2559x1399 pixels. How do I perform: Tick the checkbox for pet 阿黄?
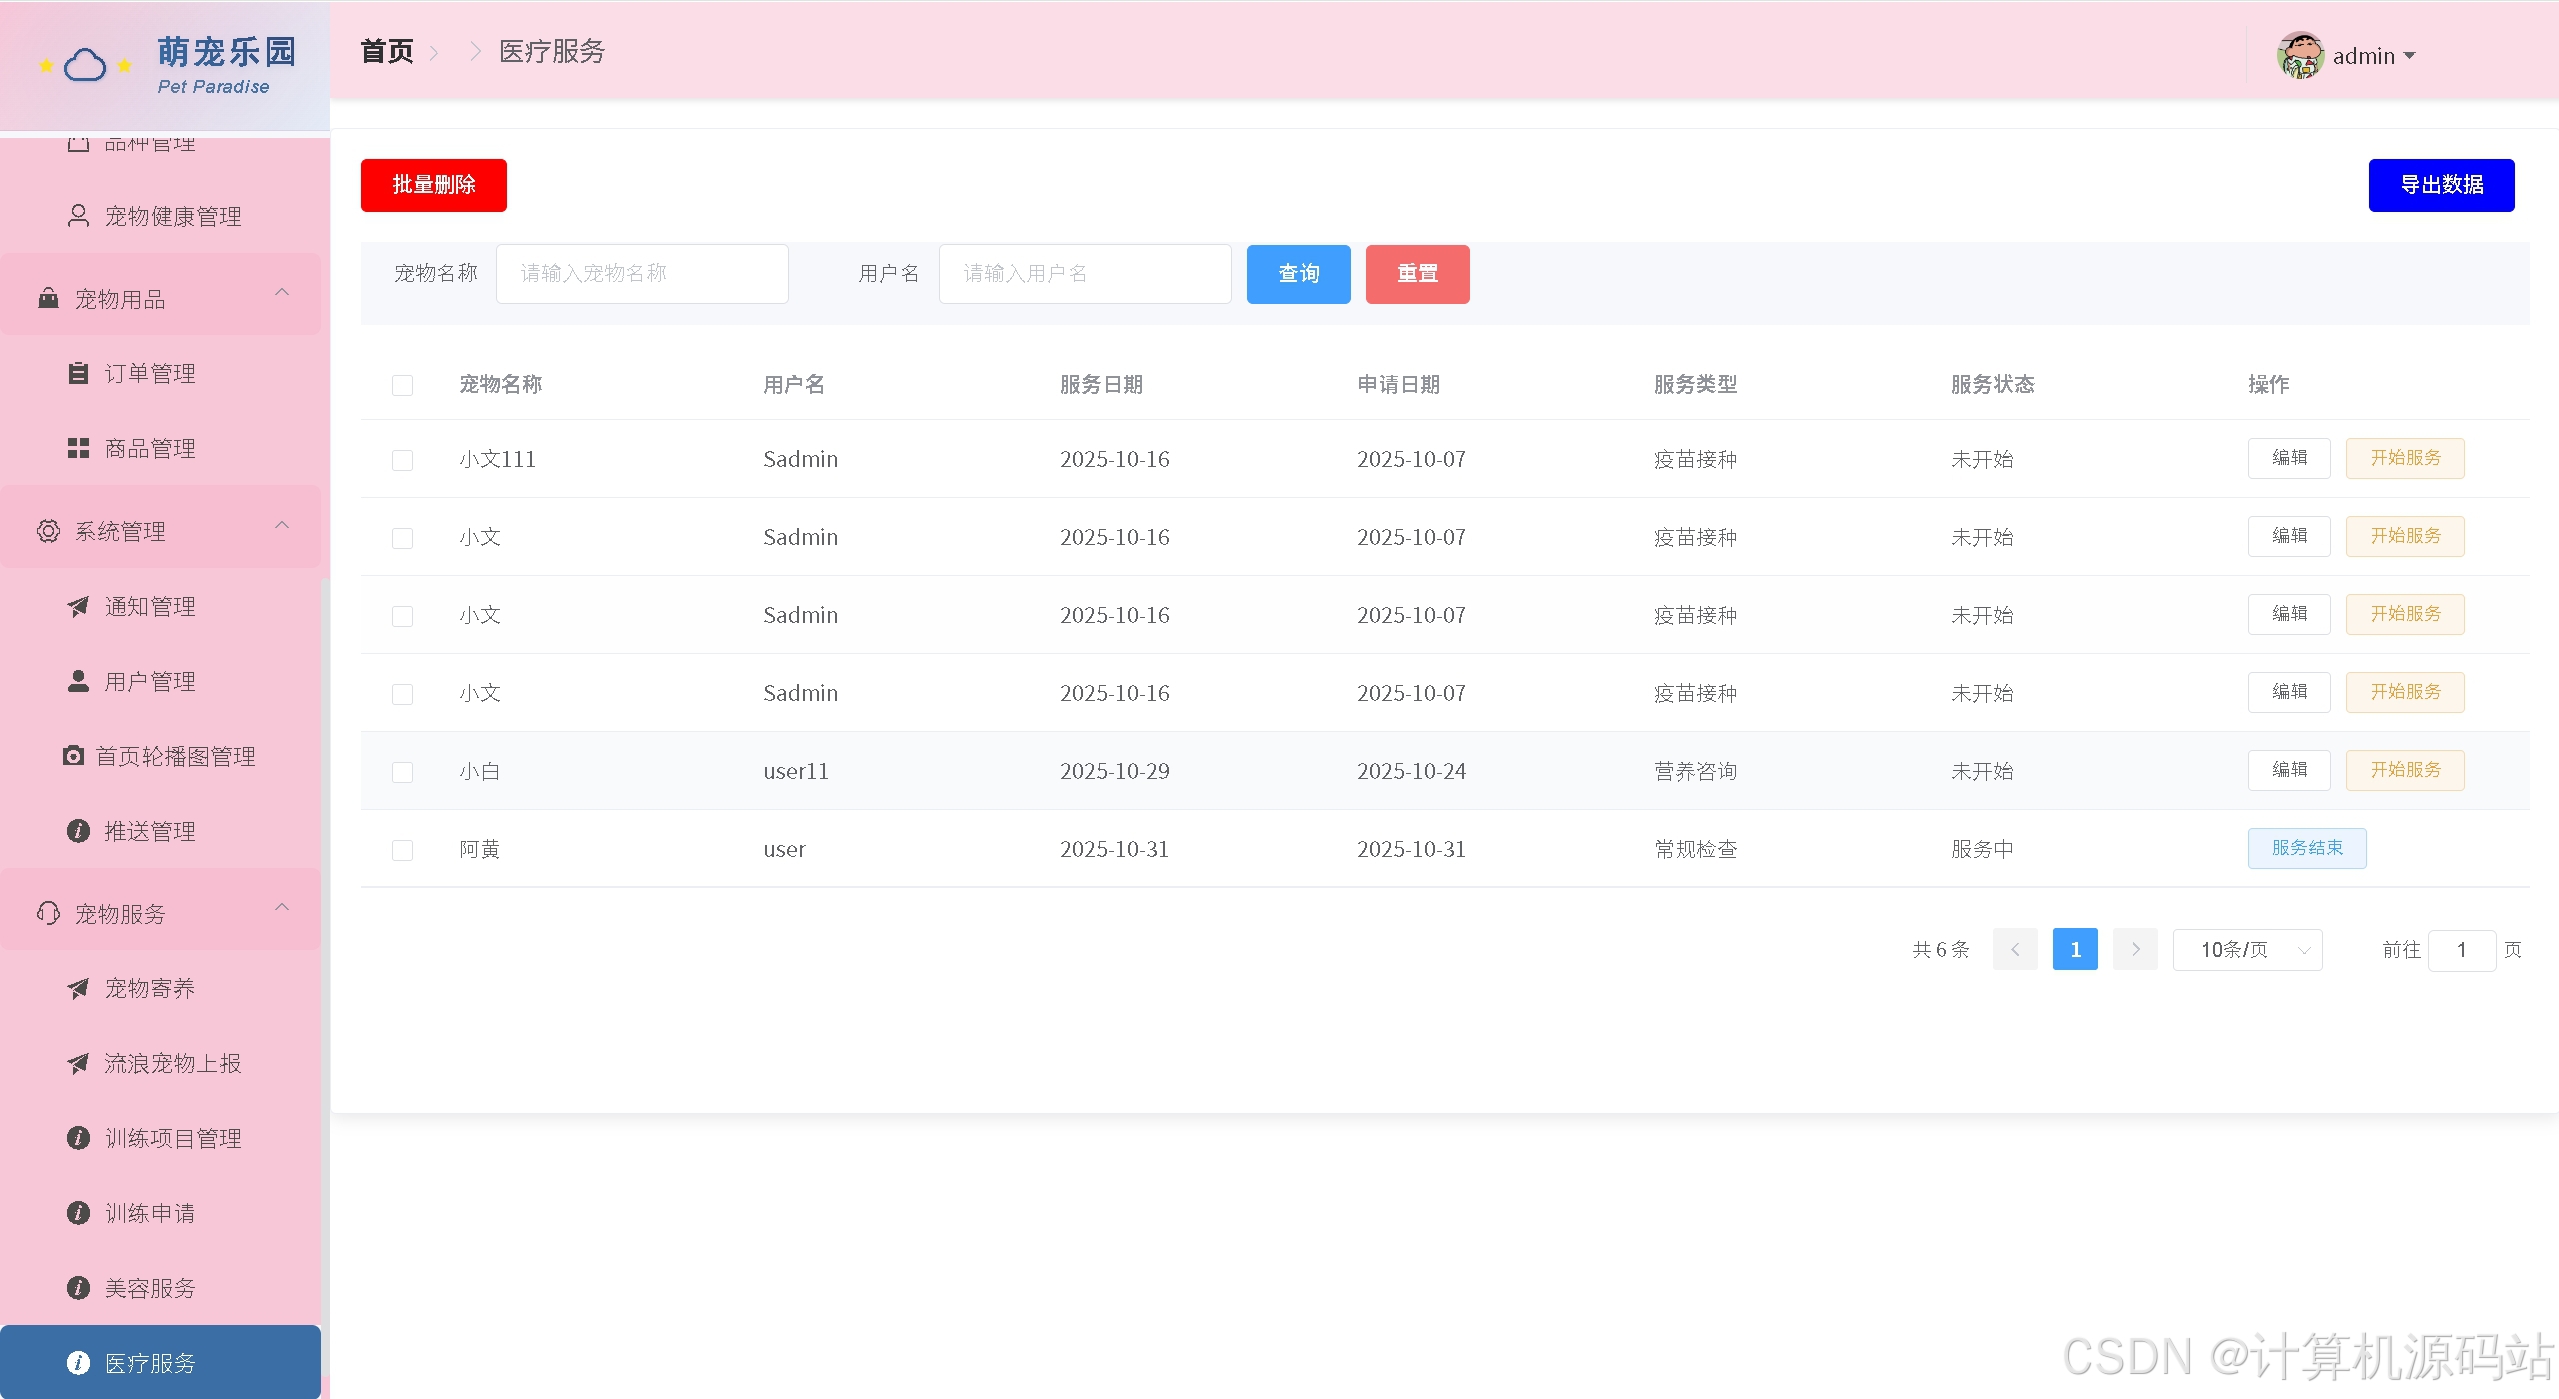click(402, 850)
